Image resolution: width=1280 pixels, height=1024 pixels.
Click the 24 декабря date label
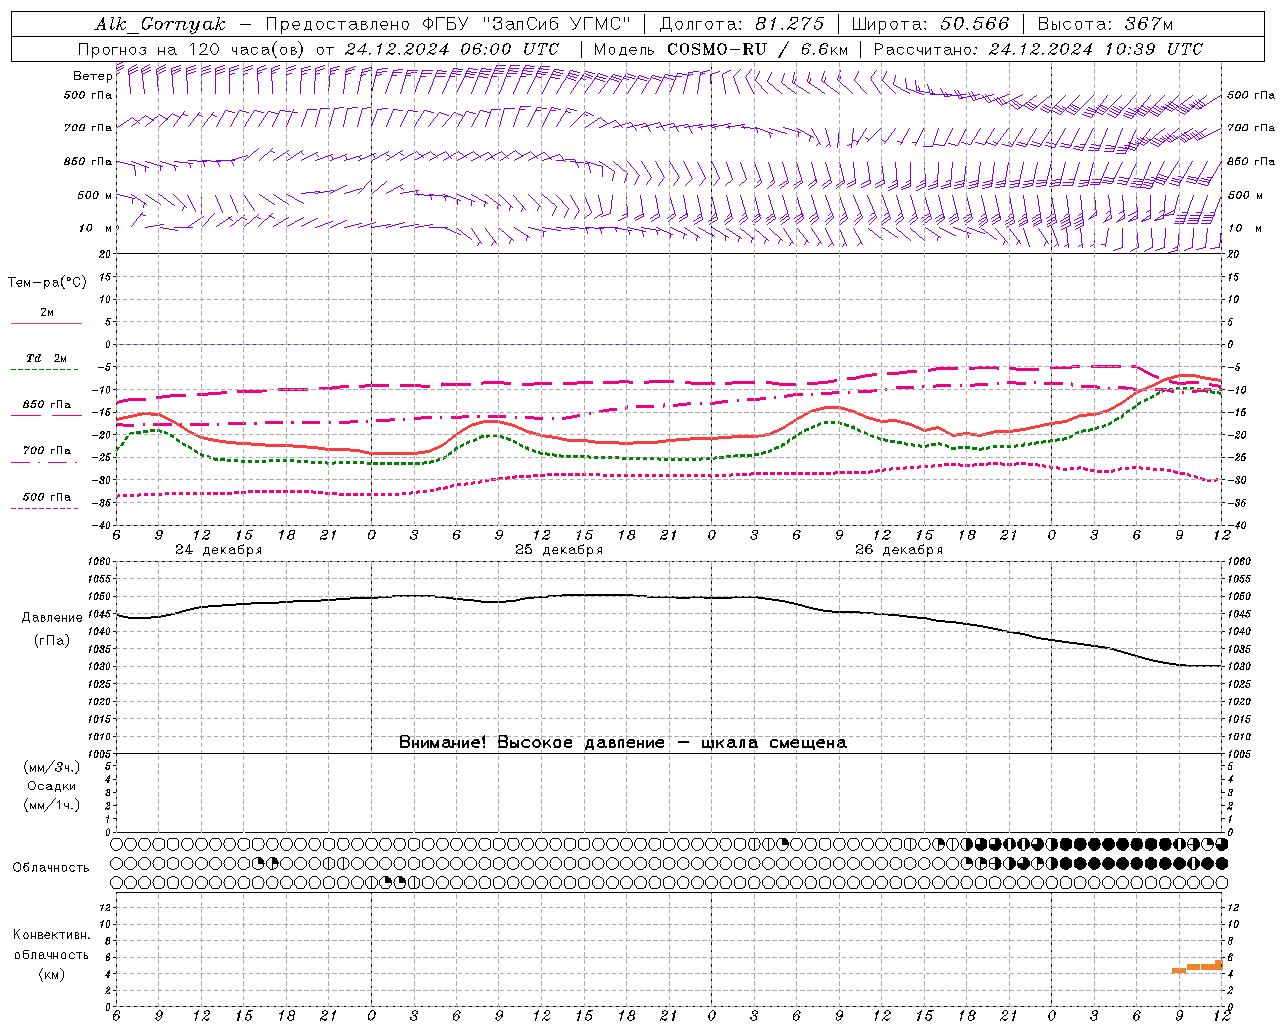(219, 550)
